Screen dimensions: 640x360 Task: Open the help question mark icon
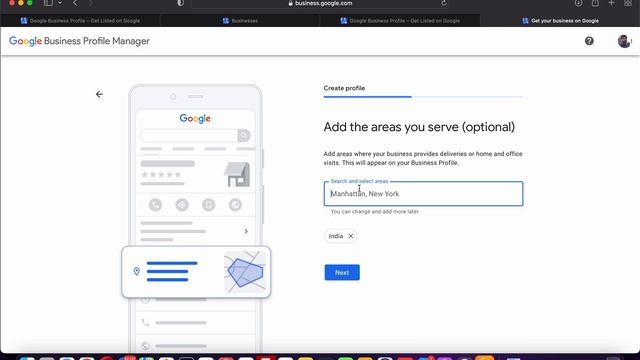[589, 41]
